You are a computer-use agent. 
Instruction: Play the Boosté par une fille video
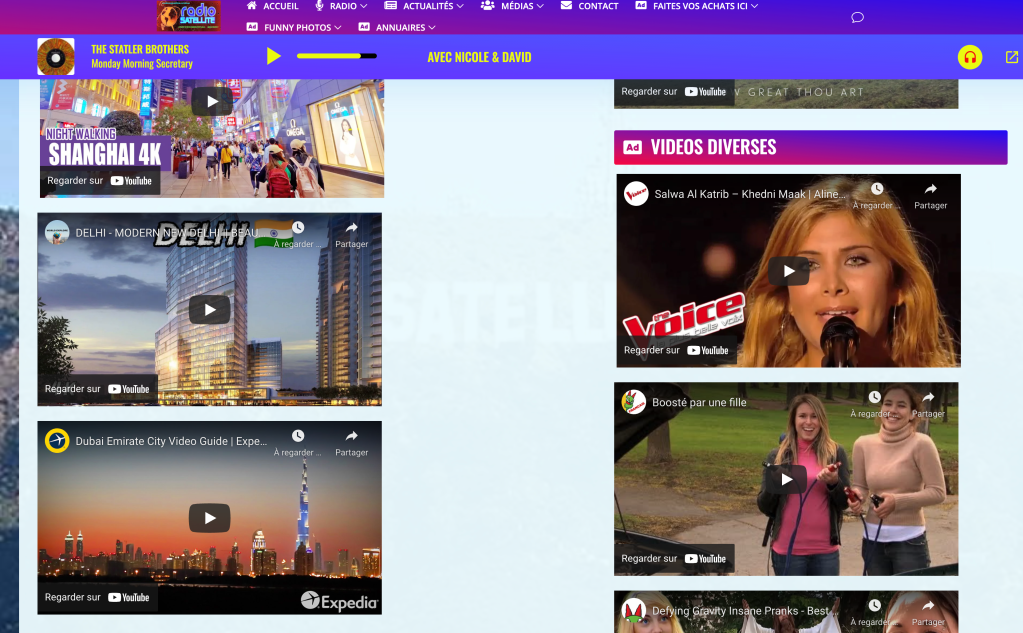(x=786, y=479)
